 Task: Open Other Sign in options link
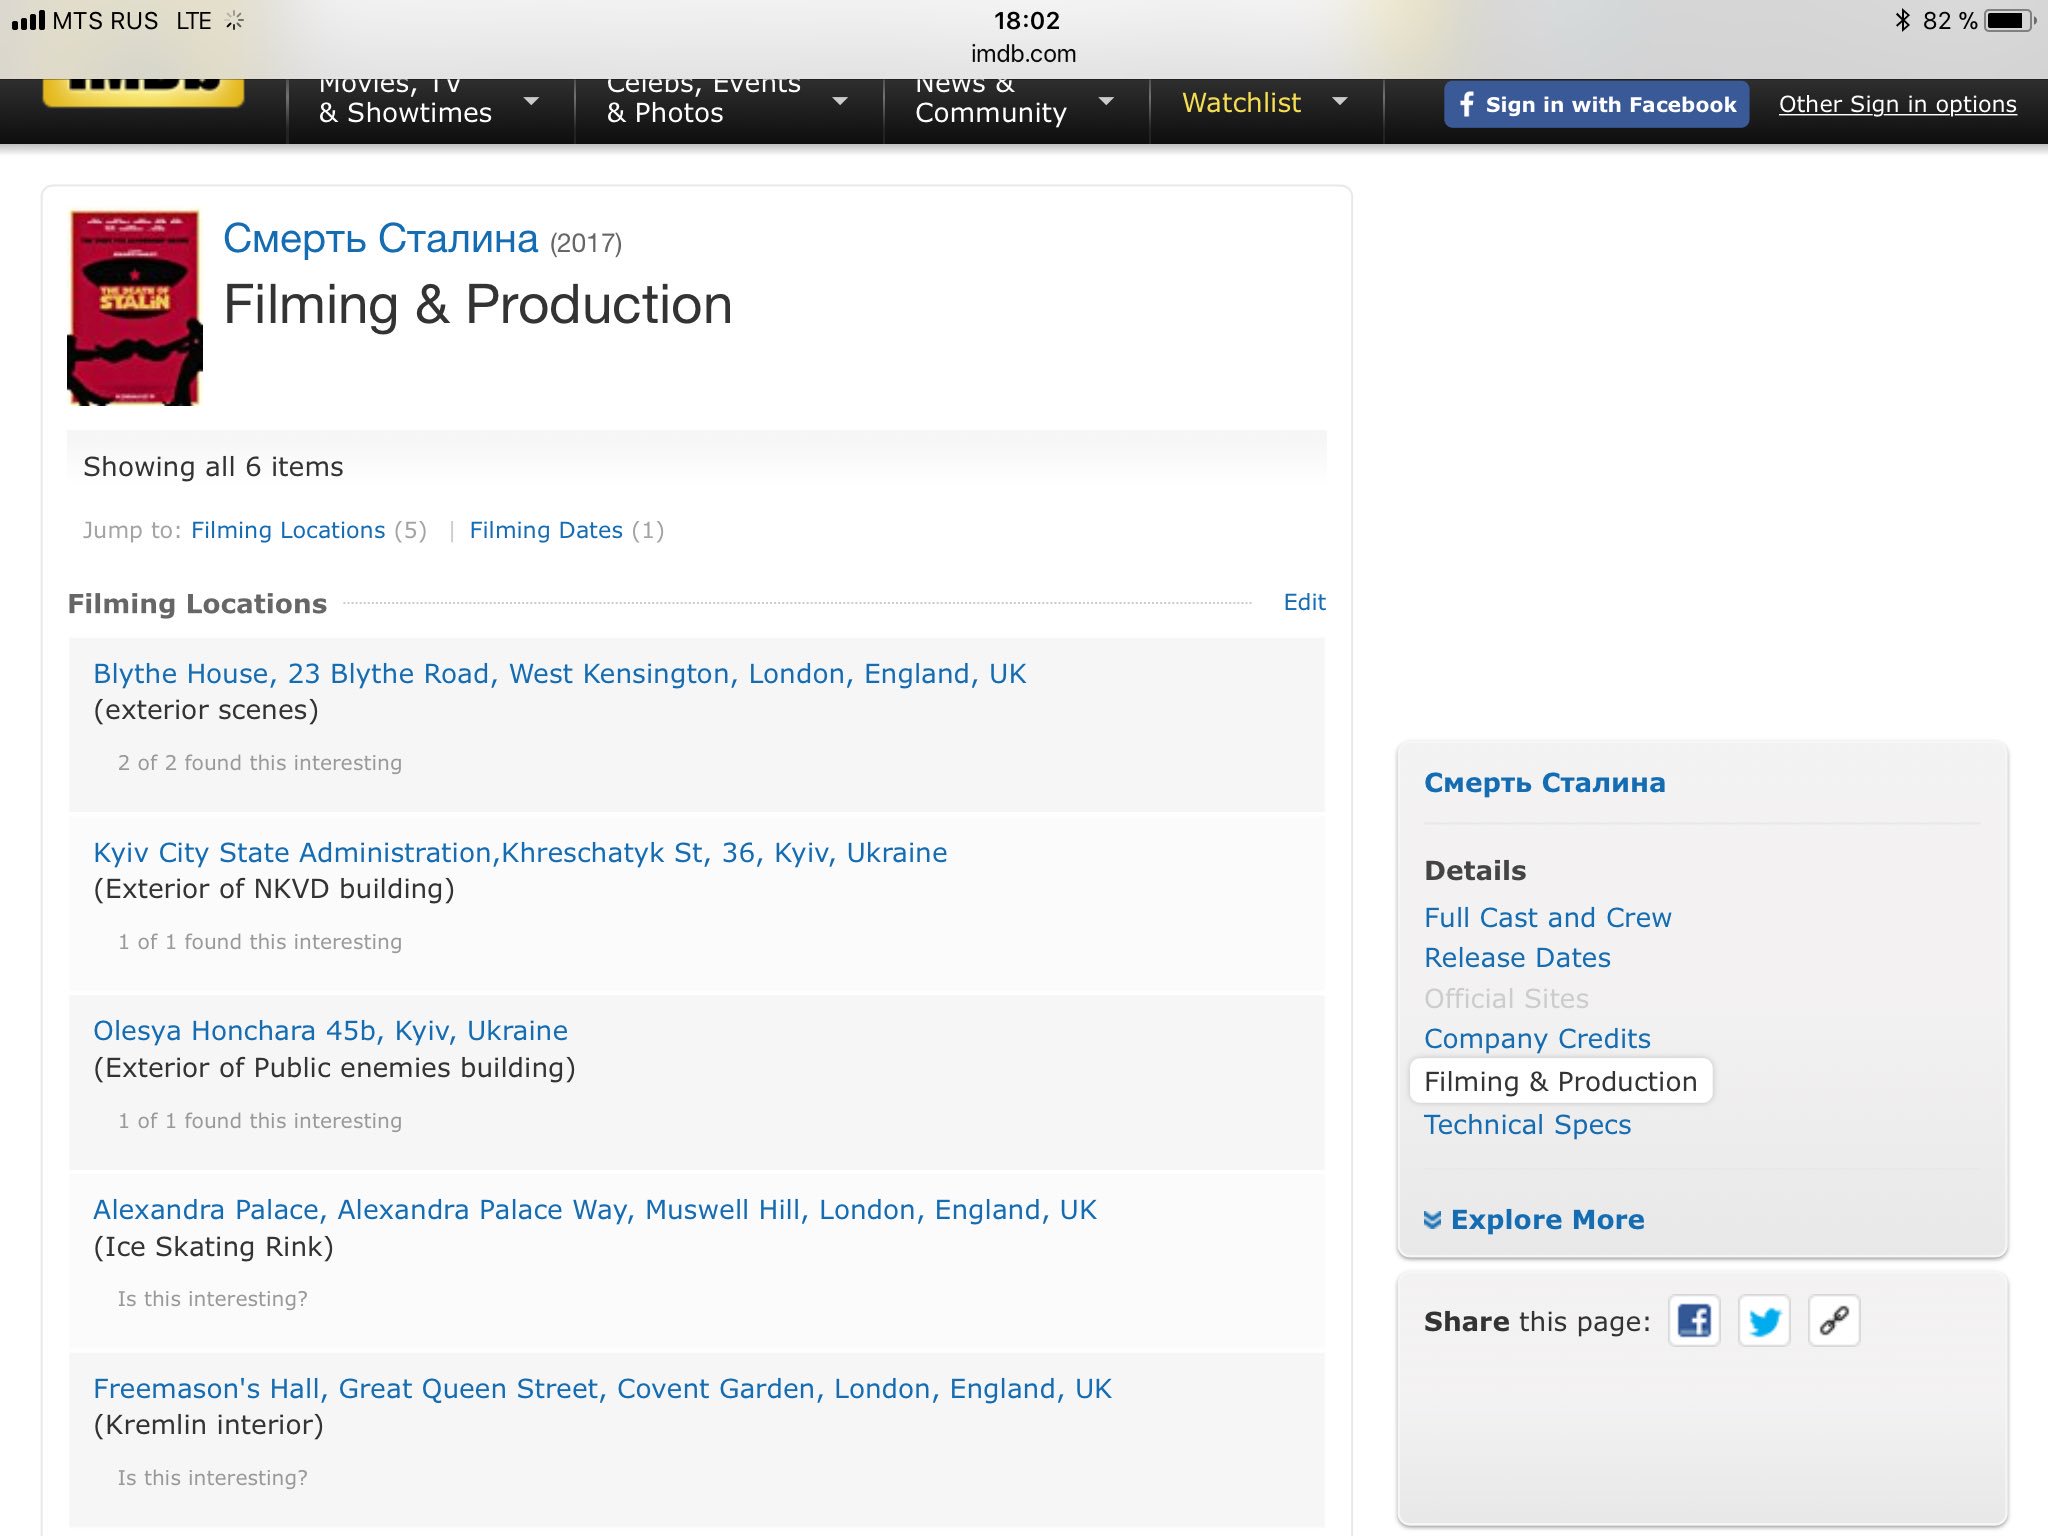coord(1897,104)
